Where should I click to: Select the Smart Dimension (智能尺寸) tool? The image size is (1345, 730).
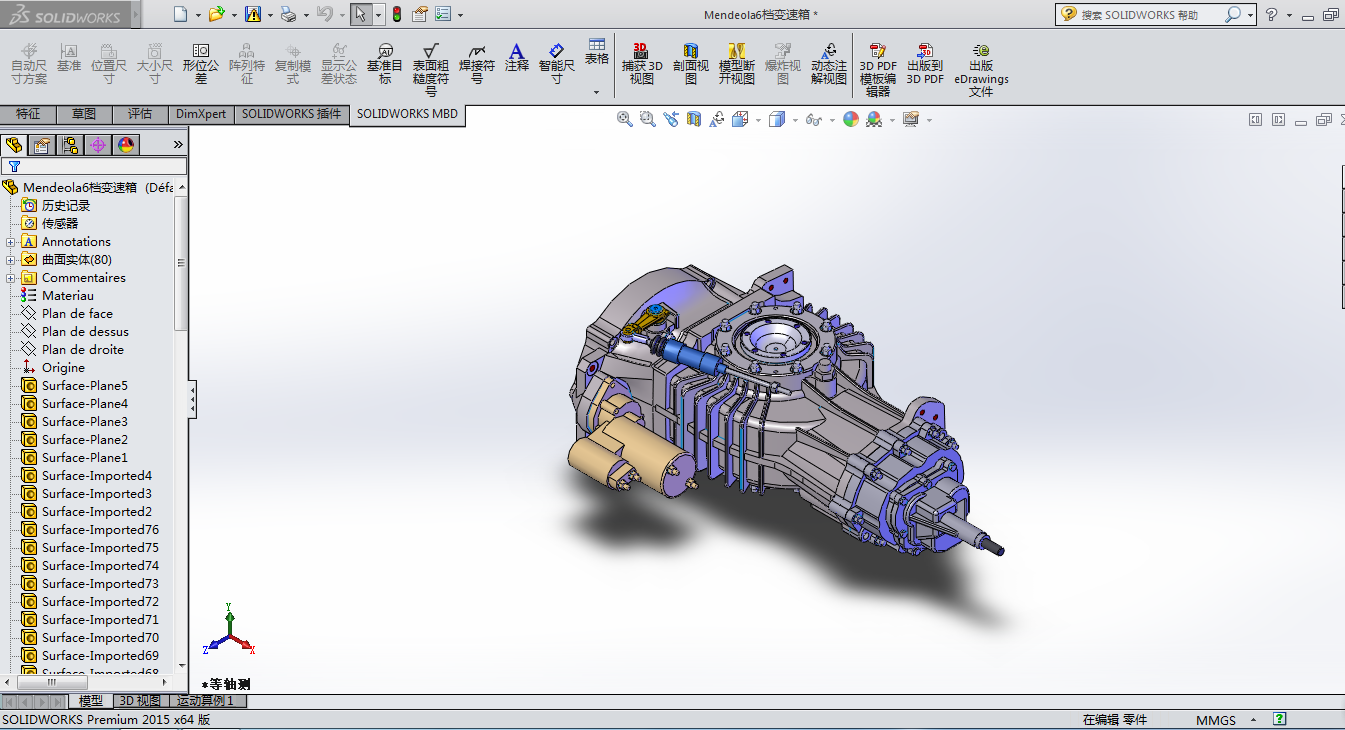point(557,62)
